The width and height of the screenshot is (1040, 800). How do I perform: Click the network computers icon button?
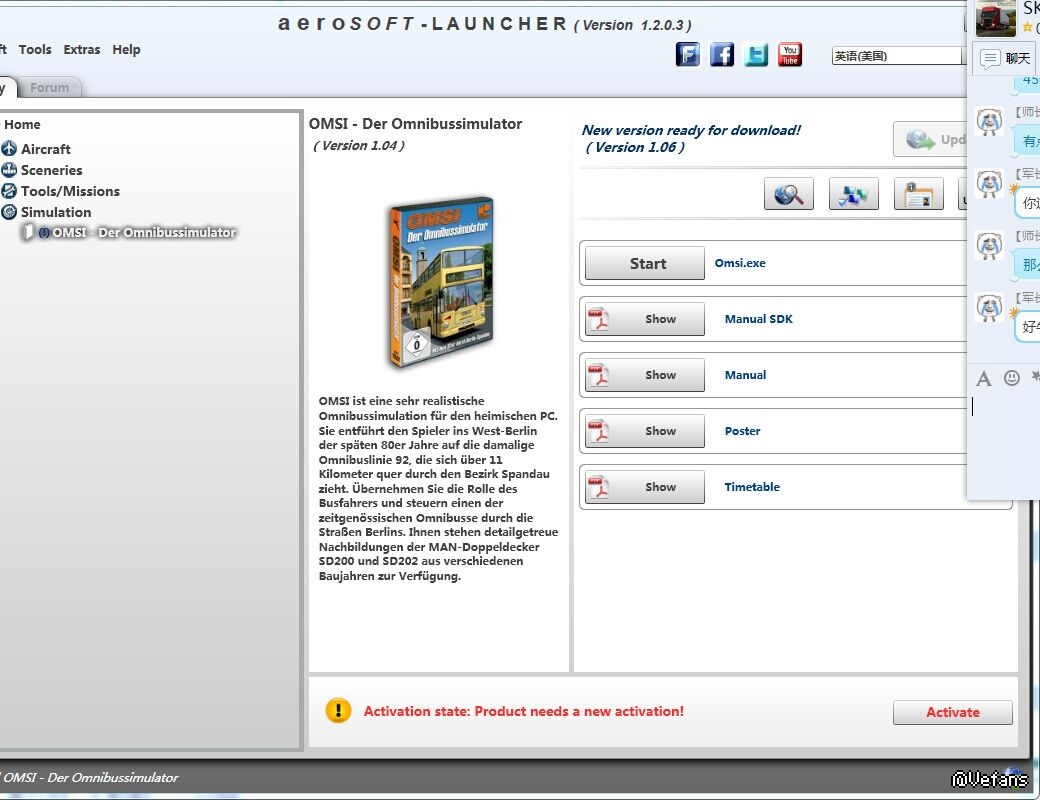click(854, 194)
